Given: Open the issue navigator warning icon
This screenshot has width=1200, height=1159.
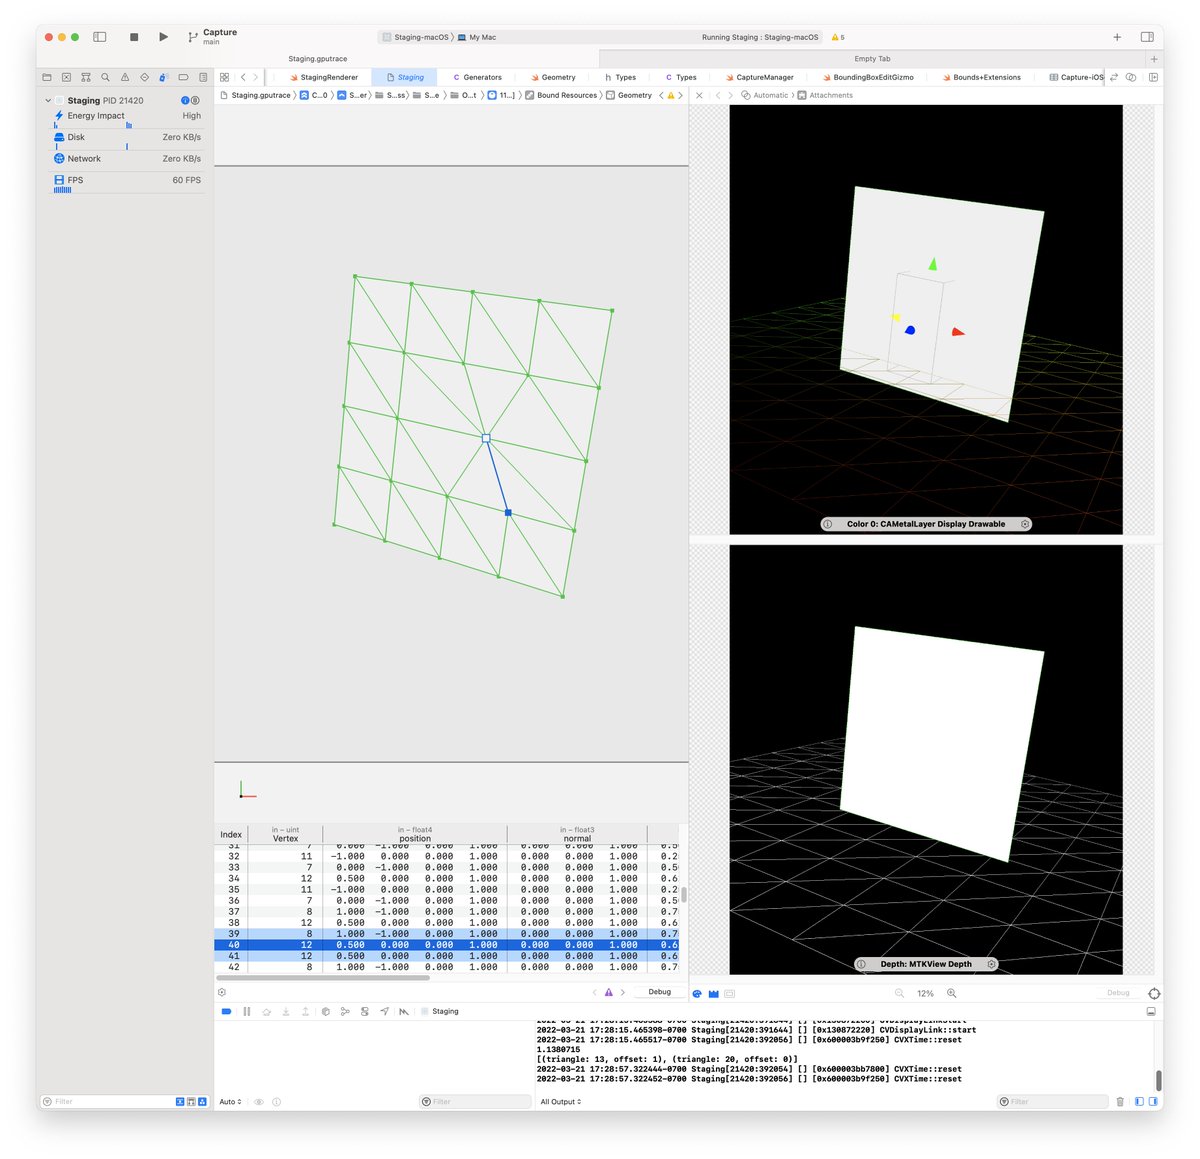Looking at the screenshot, I should pyautogui.click(x=125, y=77).
